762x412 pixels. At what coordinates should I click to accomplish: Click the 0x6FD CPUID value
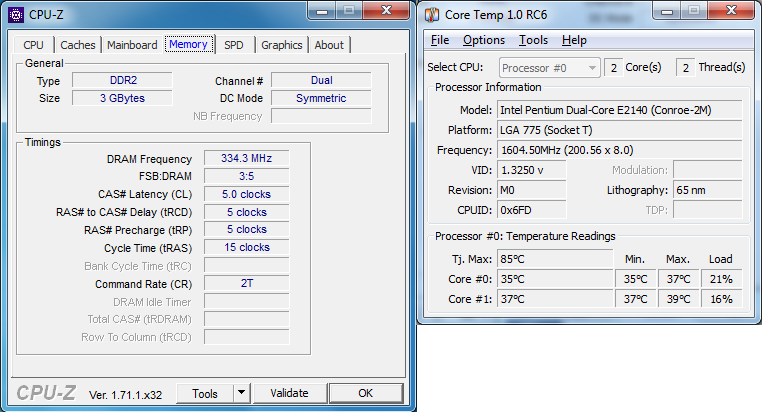[532, 210]
